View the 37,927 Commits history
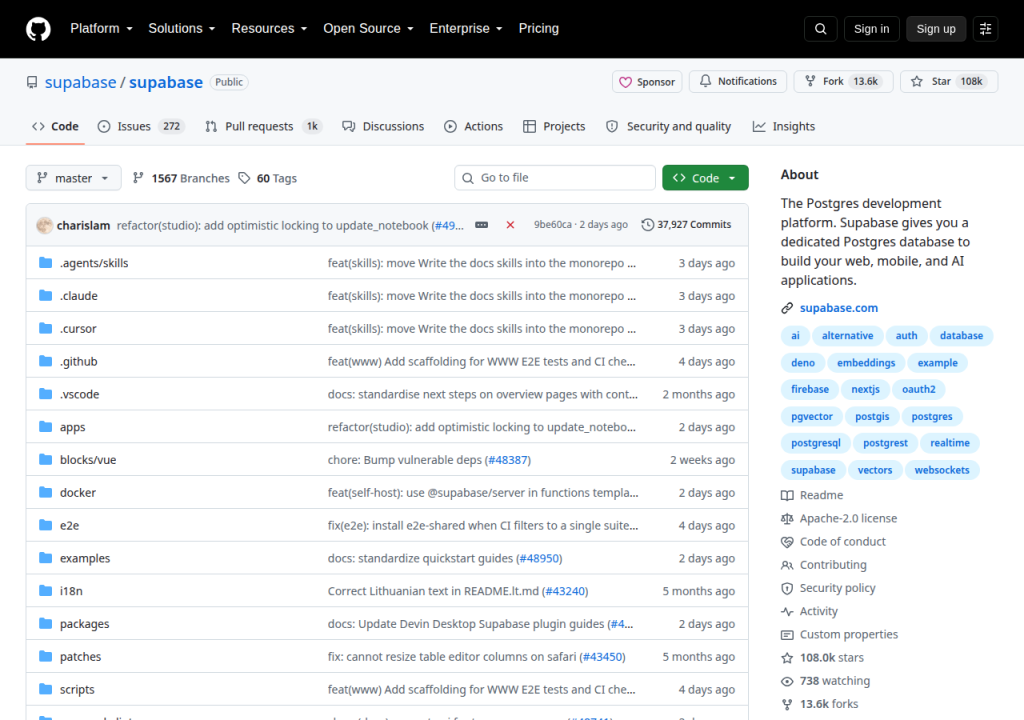 686,225
